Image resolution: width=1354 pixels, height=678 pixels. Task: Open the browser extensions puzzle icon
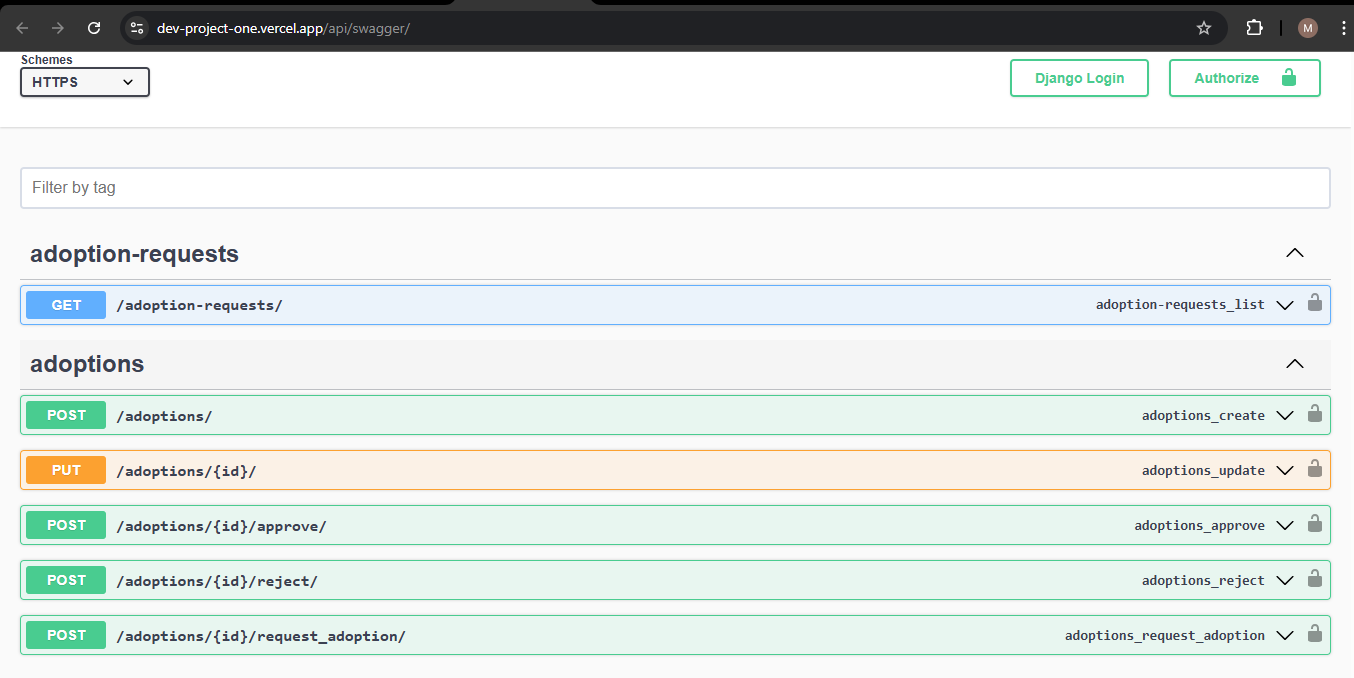tap(1254, 27)
